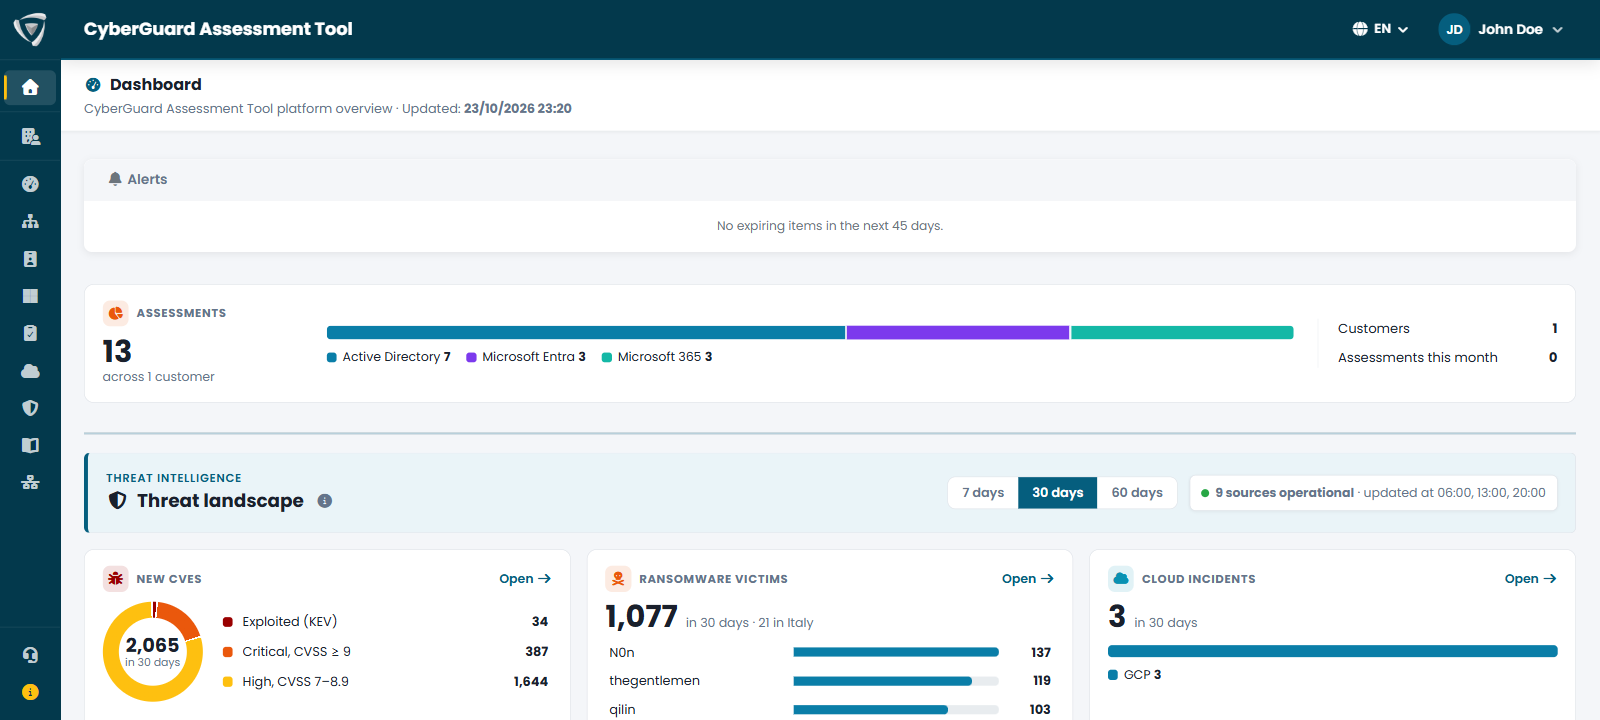Image resolution: width=1600 pixels, height=720 pixels.
Task: Click the Cloud Incidents cloud icon
Action: pos(1121,579)
